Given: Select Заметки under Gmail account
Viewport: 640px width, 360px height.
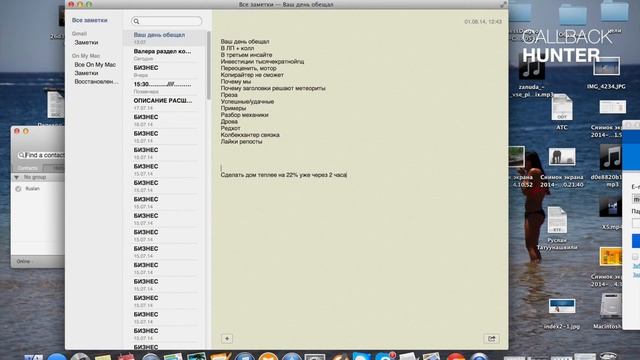Looking at the screenshot, I should 86,42.
